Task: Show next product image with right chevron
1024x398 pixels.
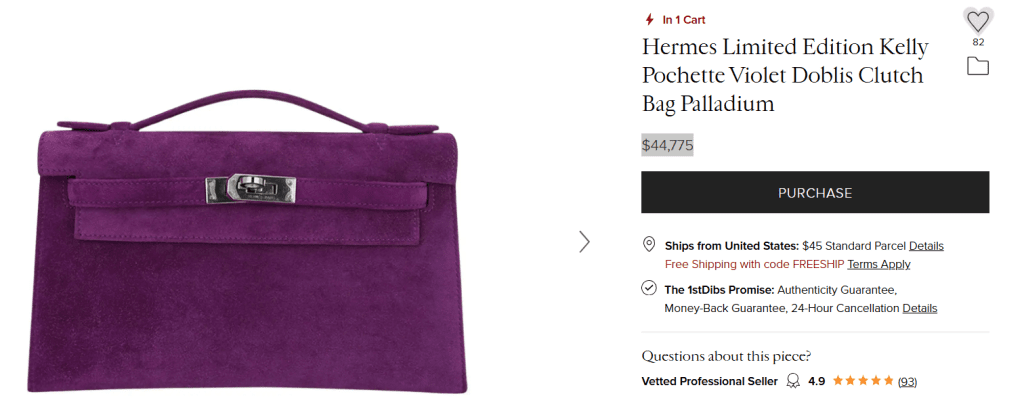Action: click(584, 242)
